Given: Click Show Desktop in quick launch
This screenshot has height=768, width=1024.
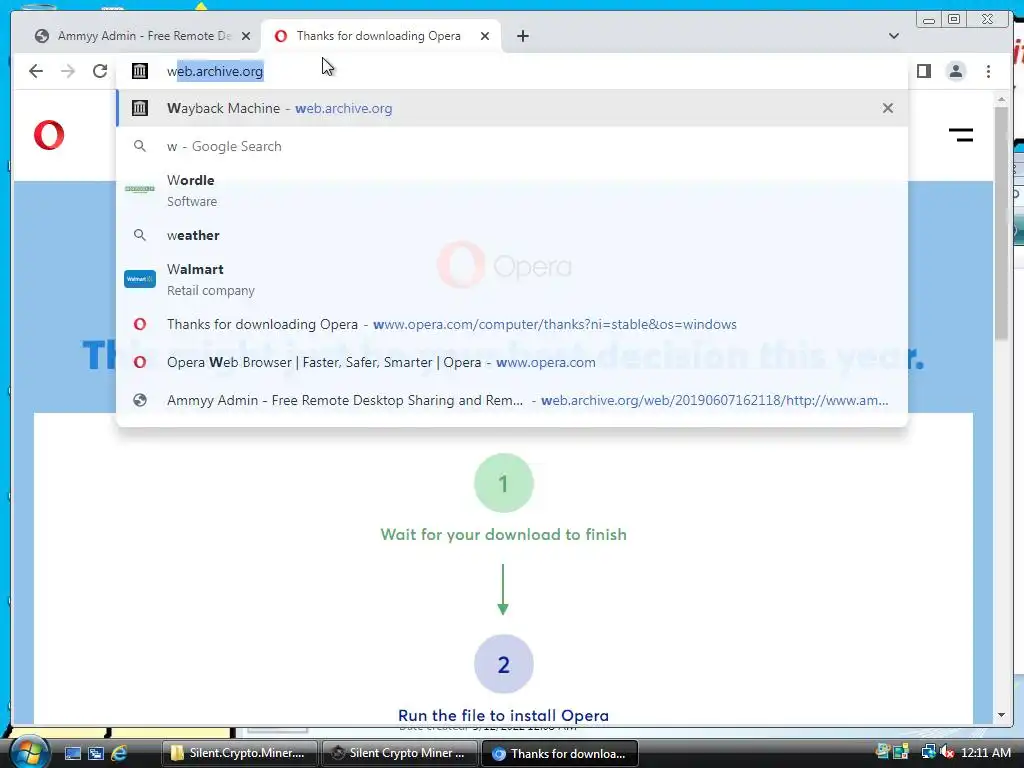Looking at the screenshot, I should pyautogui.click(x=72, y=753).
